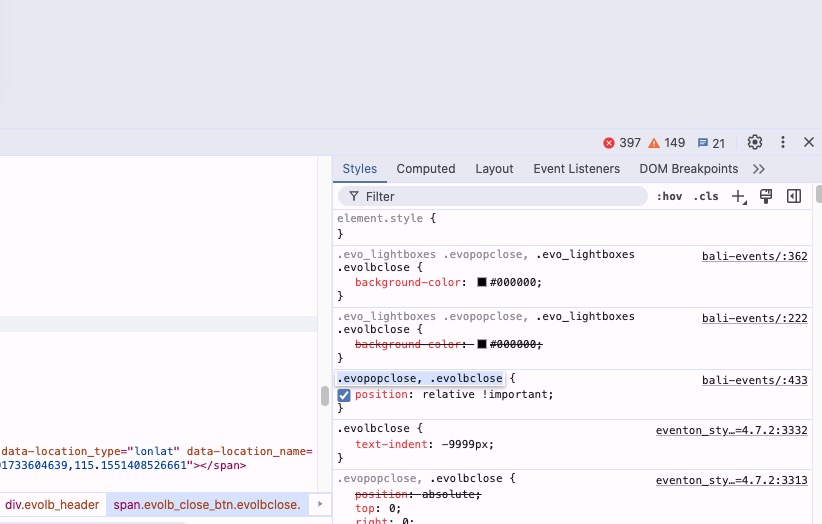The width and height of the screenshot is (822, 524).
Task: Click the data-location_type="lonlat" attribute
Action: (90, 451)
